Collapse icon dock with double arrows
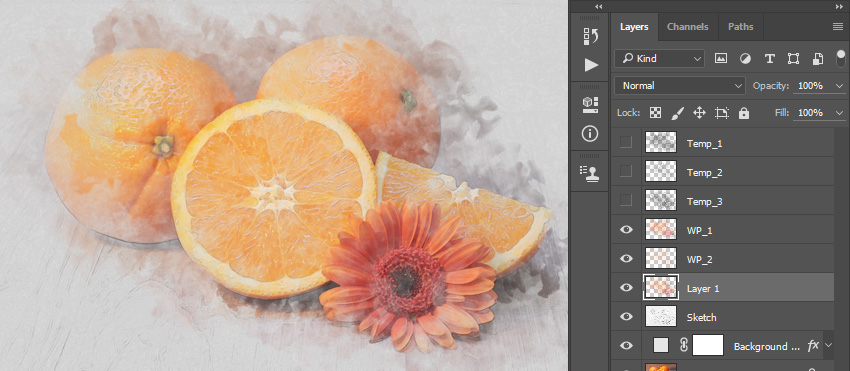 (598, 7)
